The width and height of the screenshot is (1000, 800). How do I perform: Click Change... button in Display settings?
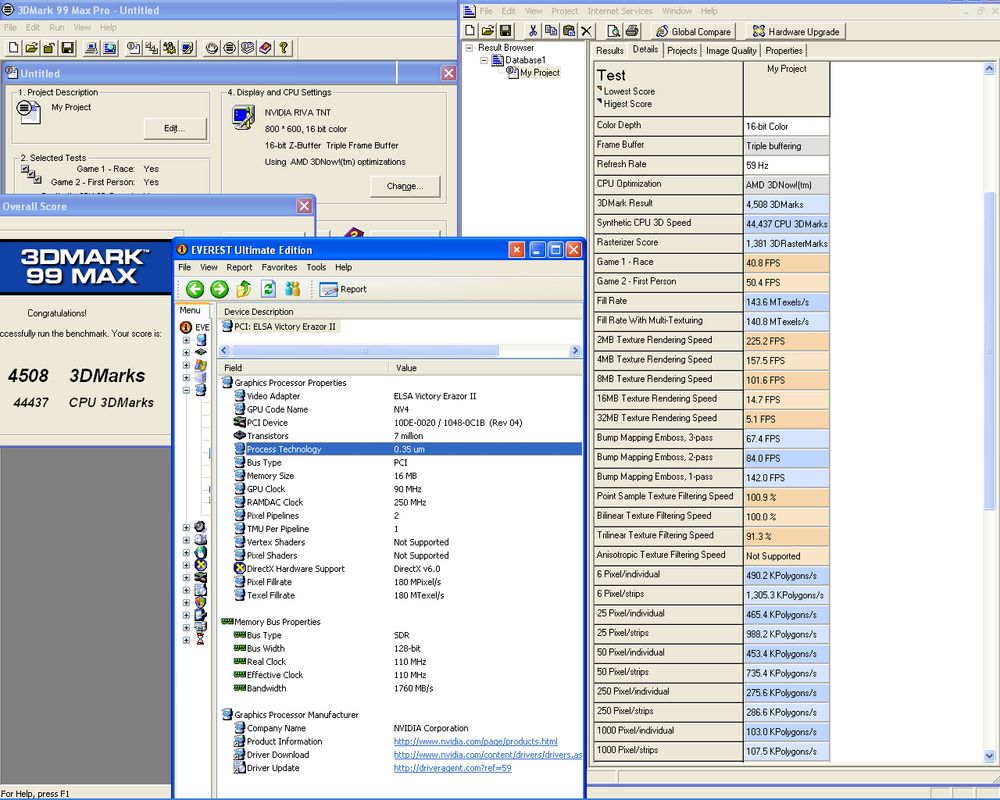point(405,186)
